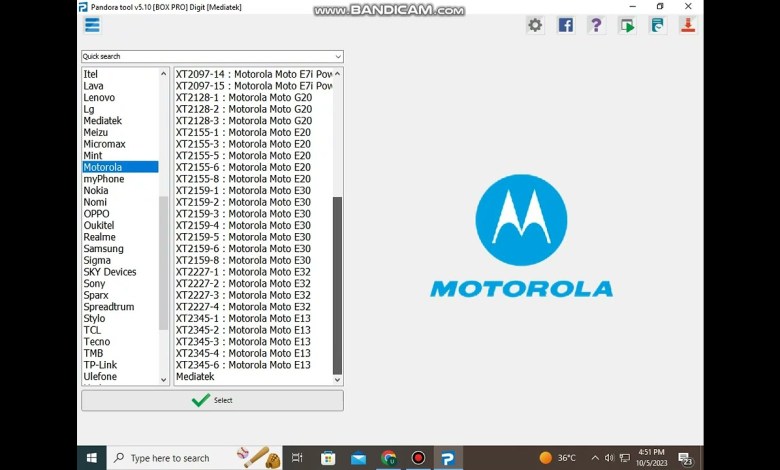Screen dimensions: 780x470
Task: Click the brand list scroll-down arrow
Action: 163,379
